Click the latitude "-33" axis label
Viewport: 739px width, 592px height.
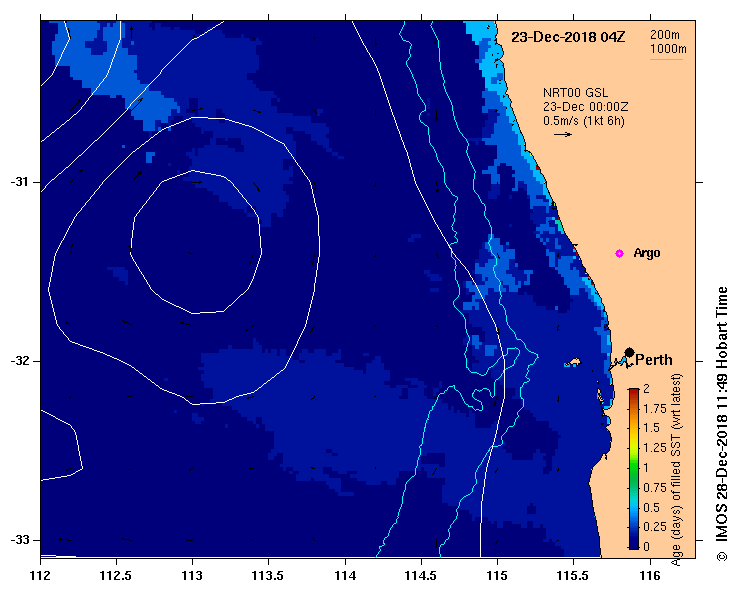19,540
